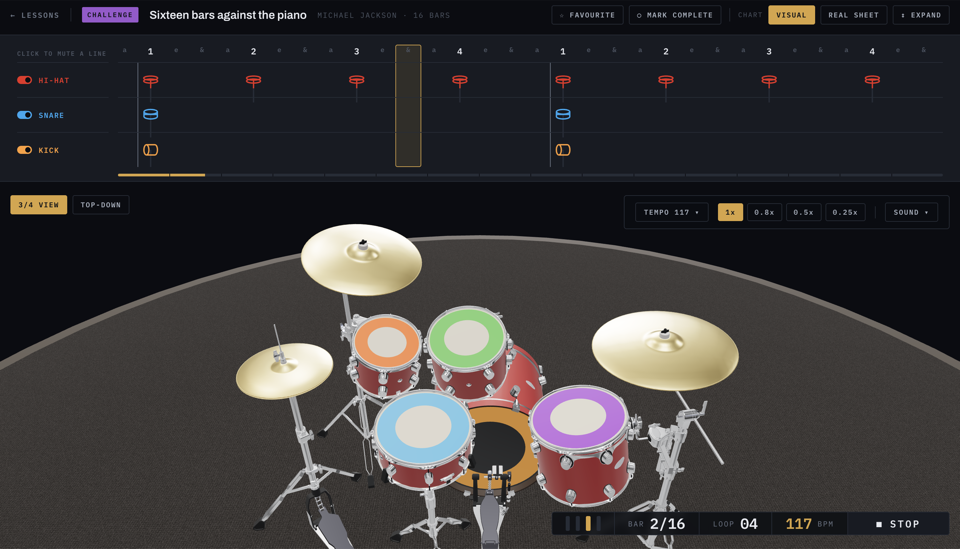
Task: Click hi-hat note on beat 2, second bar
Action: point(666,80)
